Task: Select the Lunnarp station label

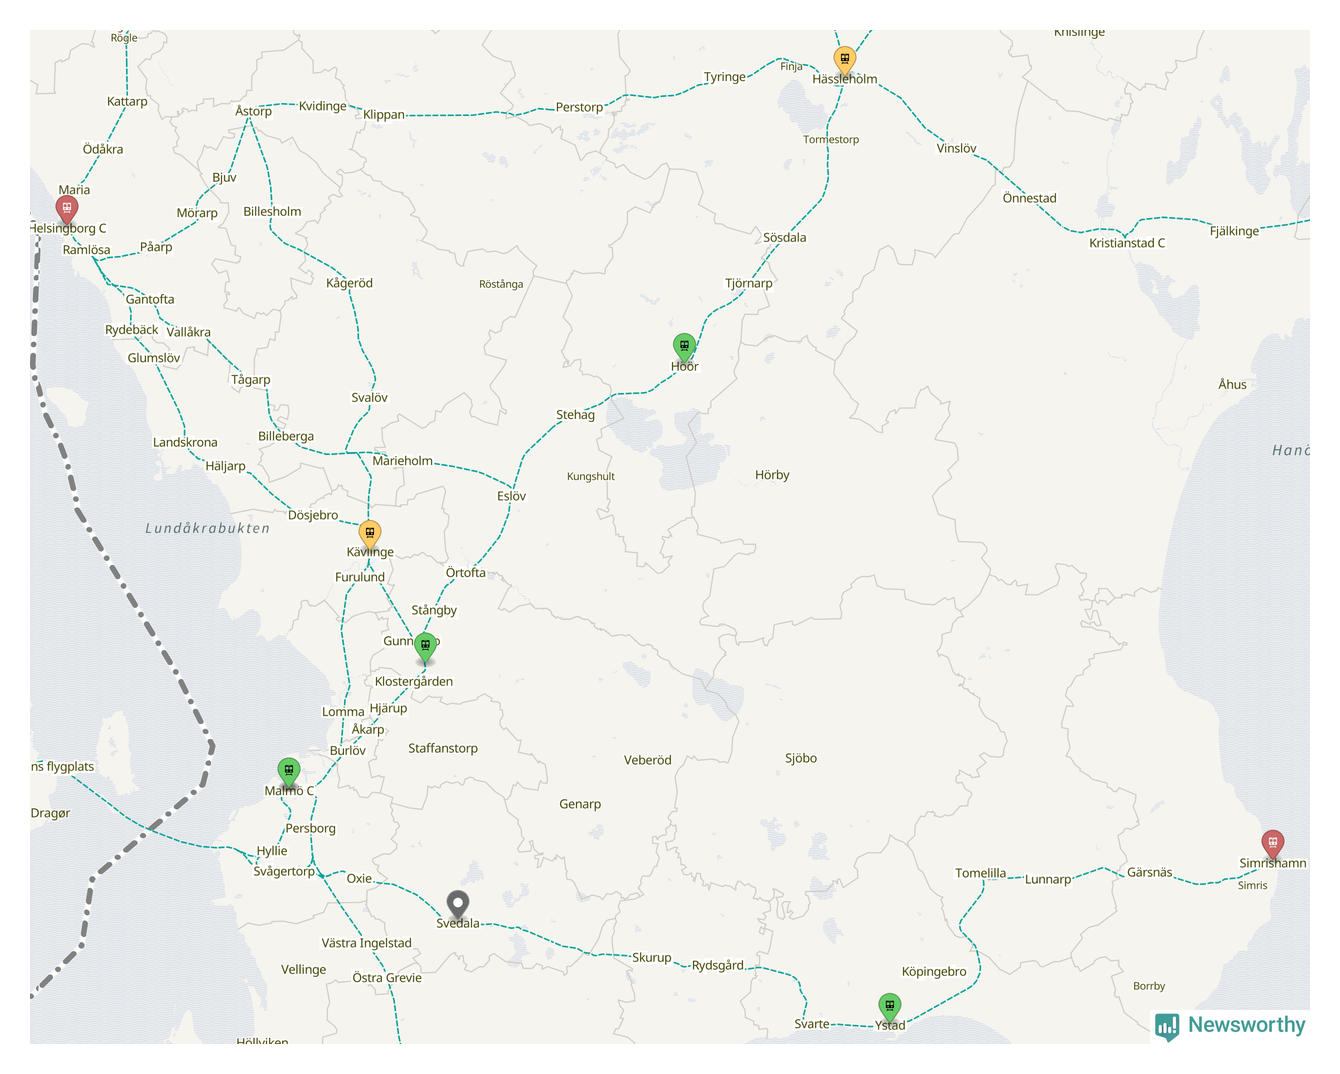Action: [x=1048, y=880]
